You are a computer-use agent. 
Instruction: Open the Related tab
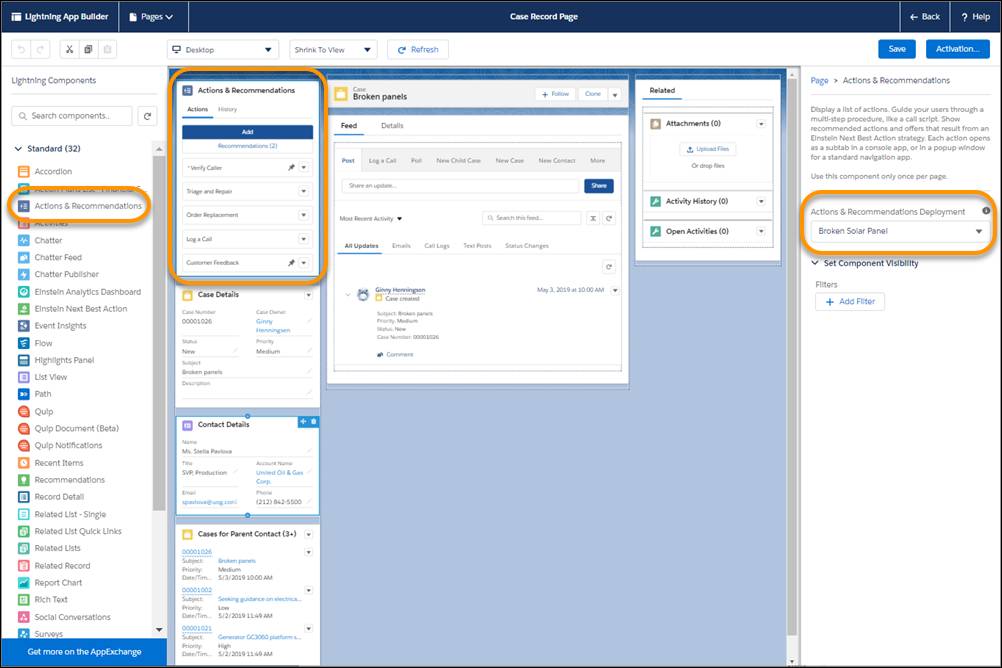[x=662, y=90]
